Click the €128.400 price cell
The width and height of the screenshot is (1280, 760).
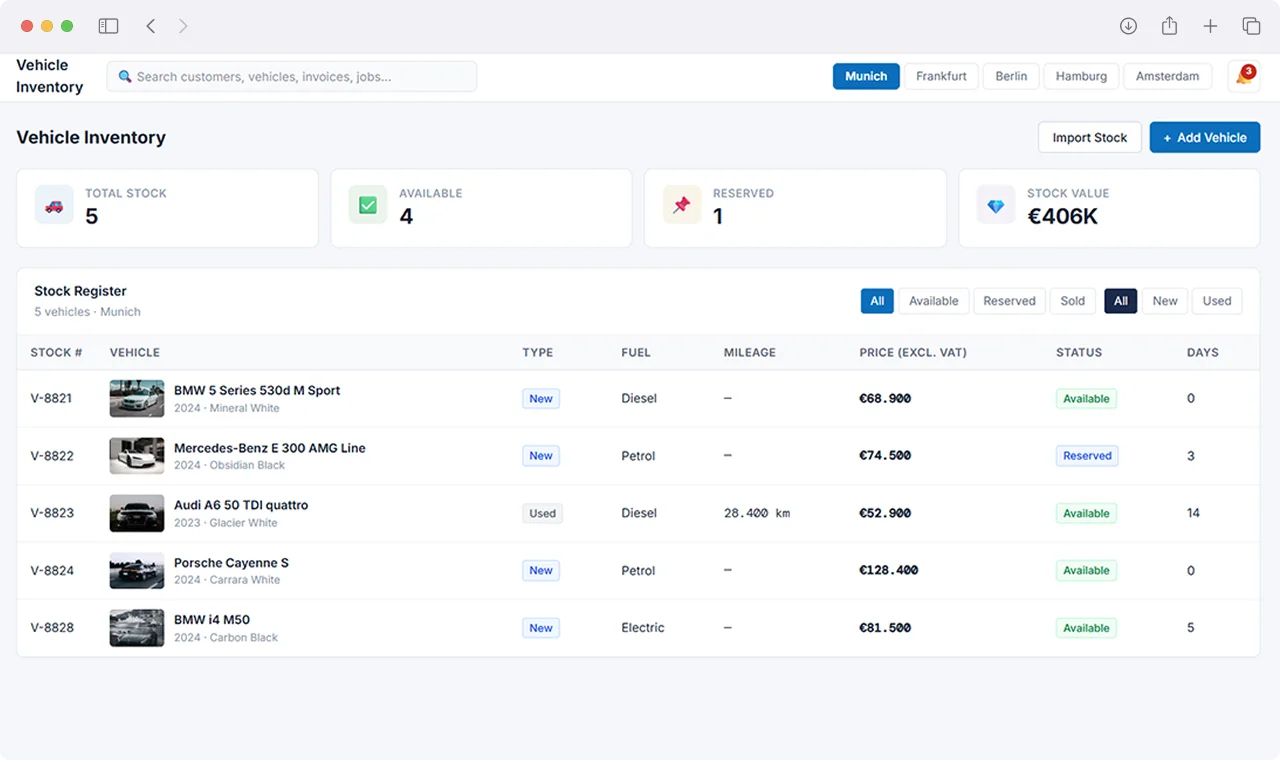coord(888,570)
